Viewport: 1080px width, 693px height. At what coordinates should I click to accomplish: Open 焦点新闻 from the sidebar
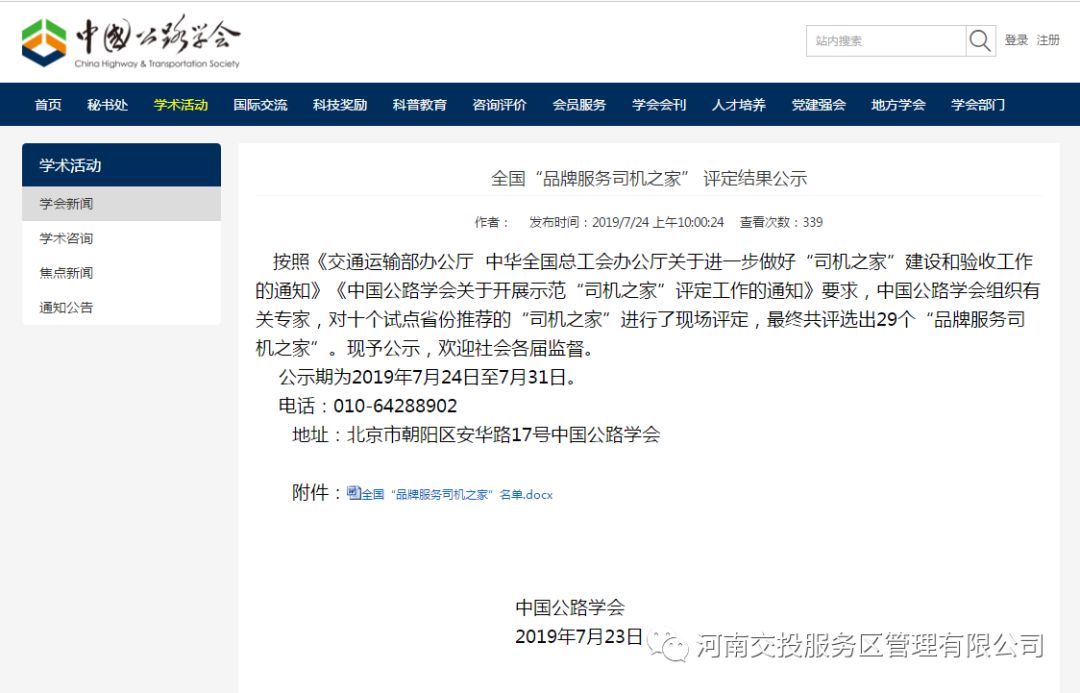pyautogui.click(x=66, y=273)
